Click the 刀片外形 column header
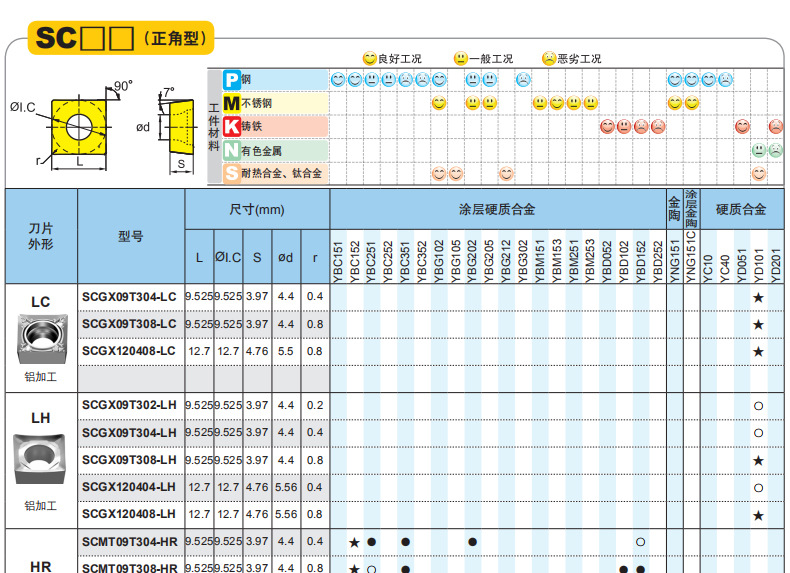This screenshot has width=790, height=573. point(41,236)
